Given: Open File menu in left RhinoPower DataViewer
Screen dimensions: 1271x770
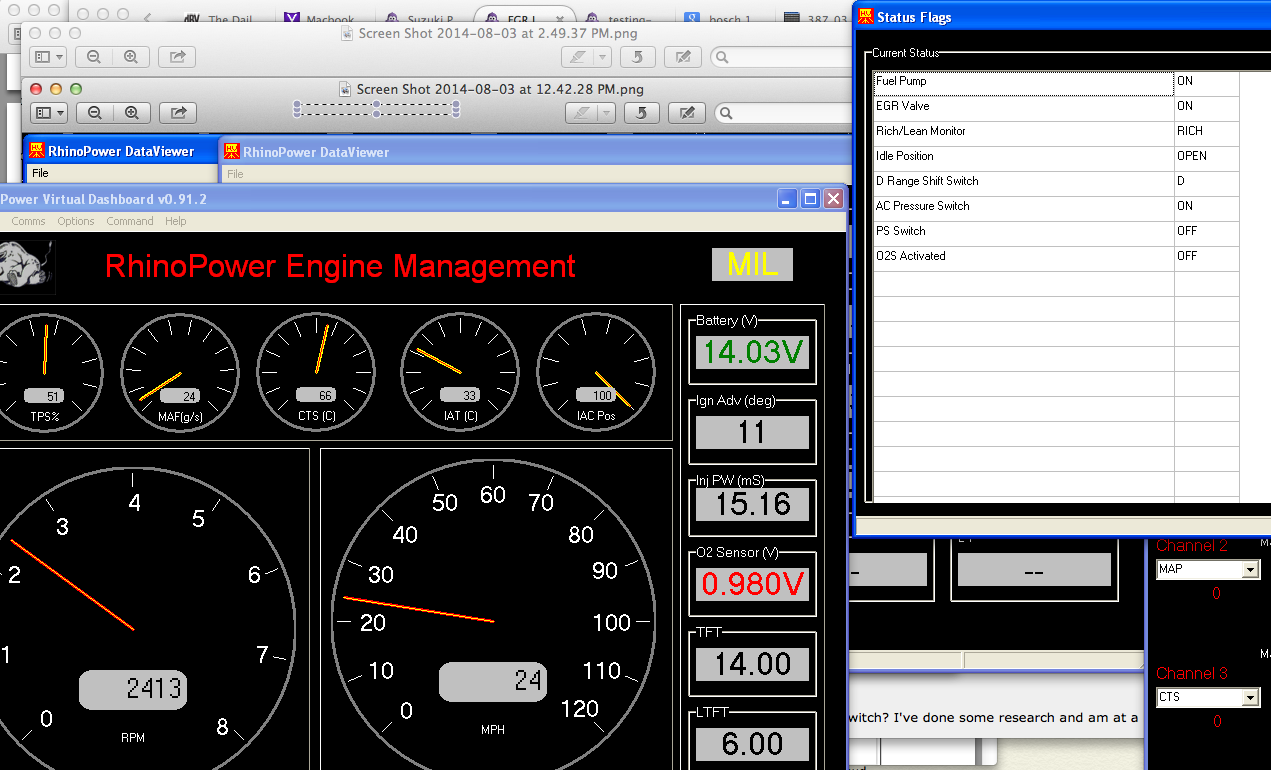Looking at the screenshot, I should [x=39, y=173].
